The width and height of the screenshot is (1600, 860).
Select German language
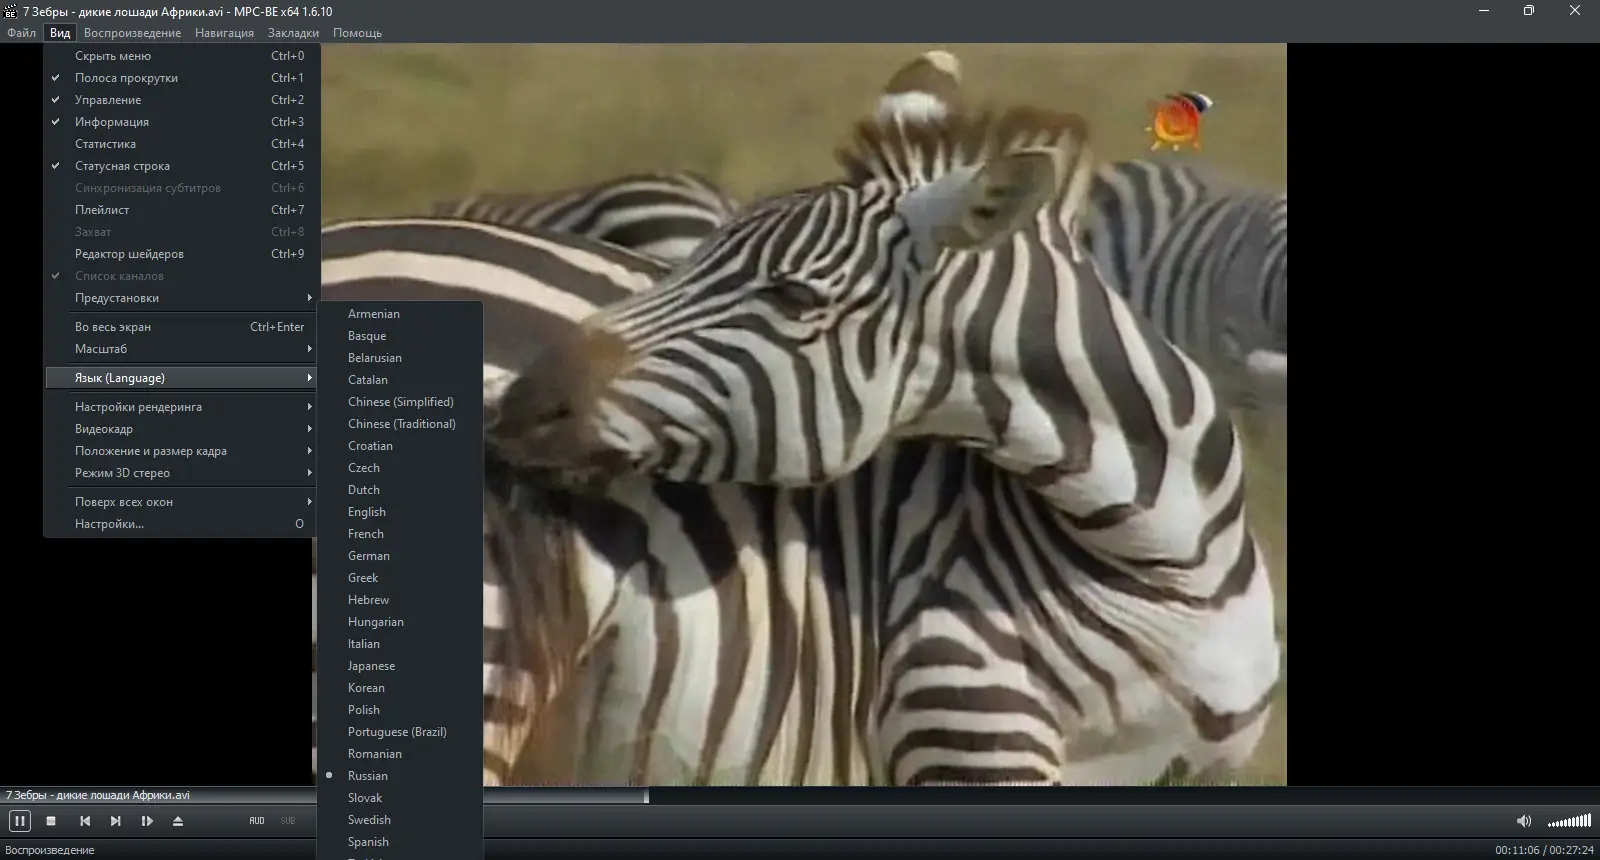(400, 556)
